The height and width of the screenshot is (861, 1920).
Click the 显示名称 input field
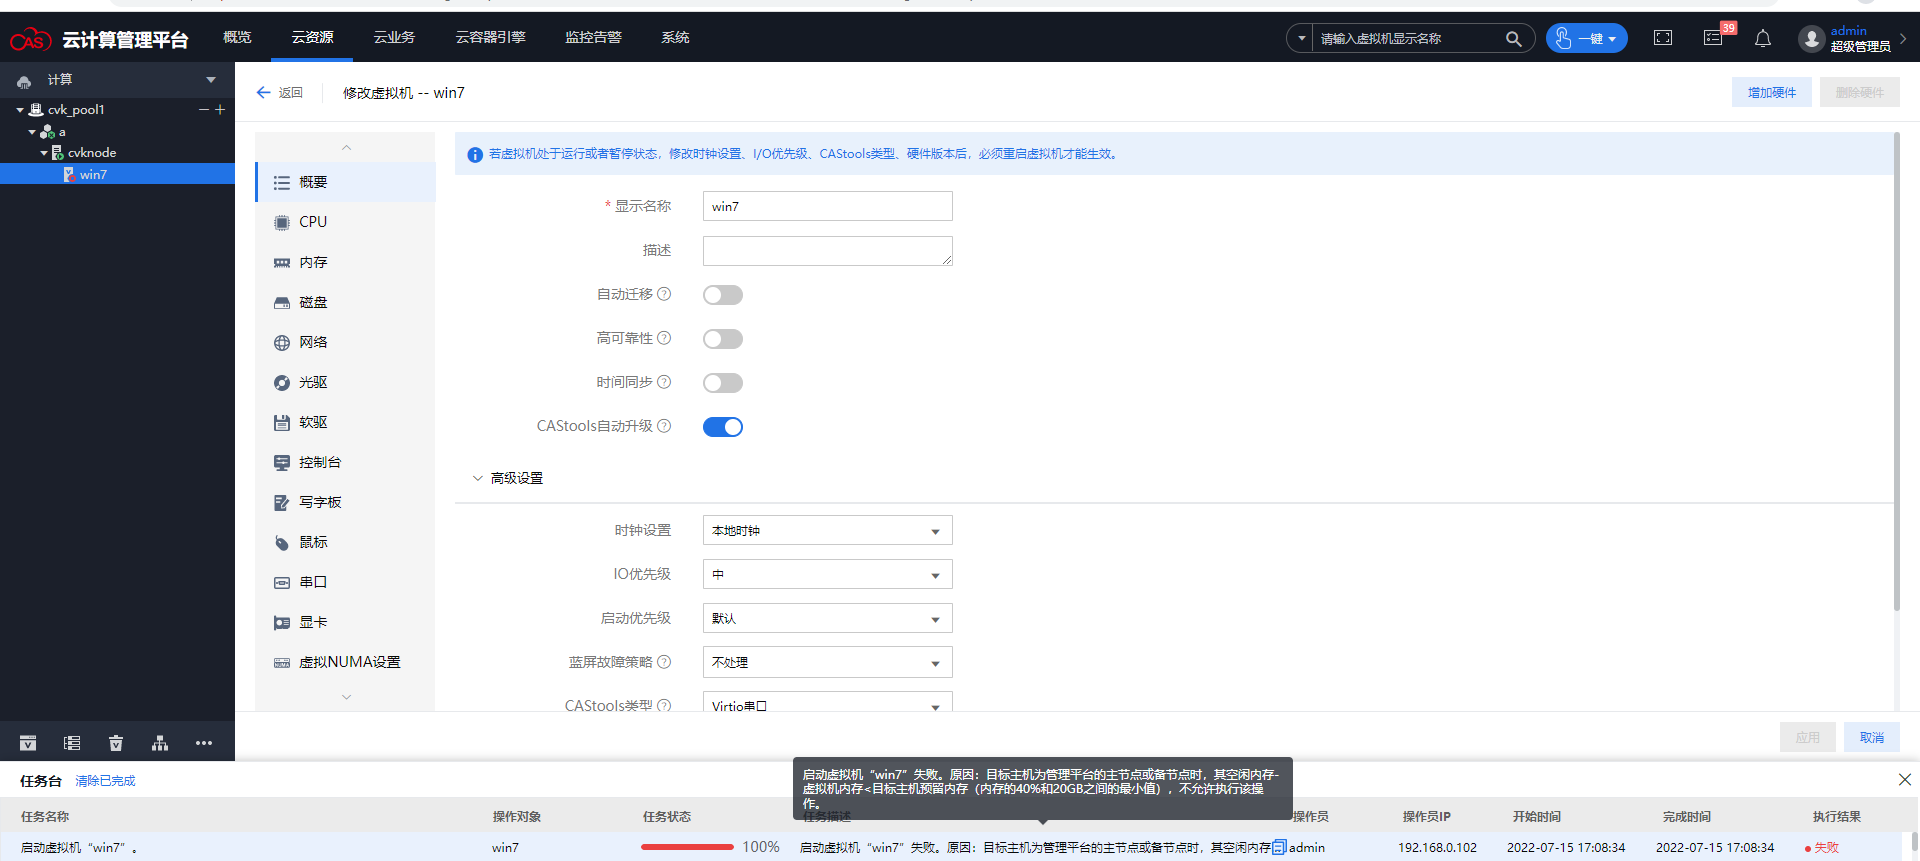click(828, 206)
